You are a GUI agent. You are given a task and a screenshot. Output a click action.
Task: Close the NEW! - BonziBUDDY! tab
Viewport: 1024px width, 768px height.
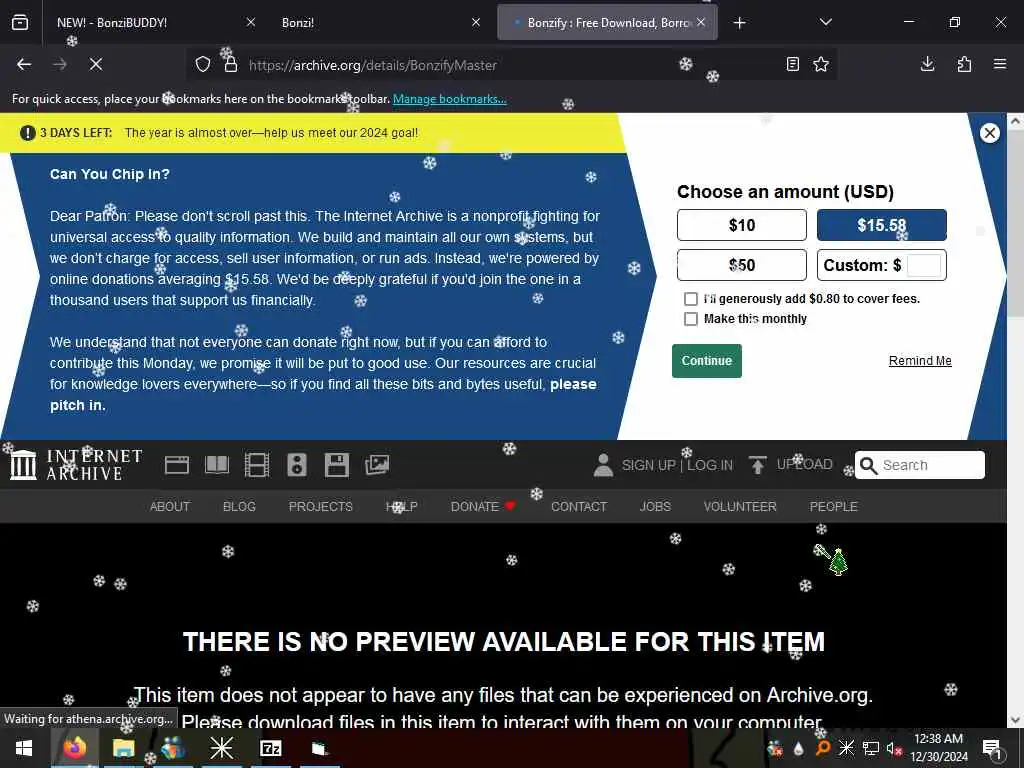(251, 23)
